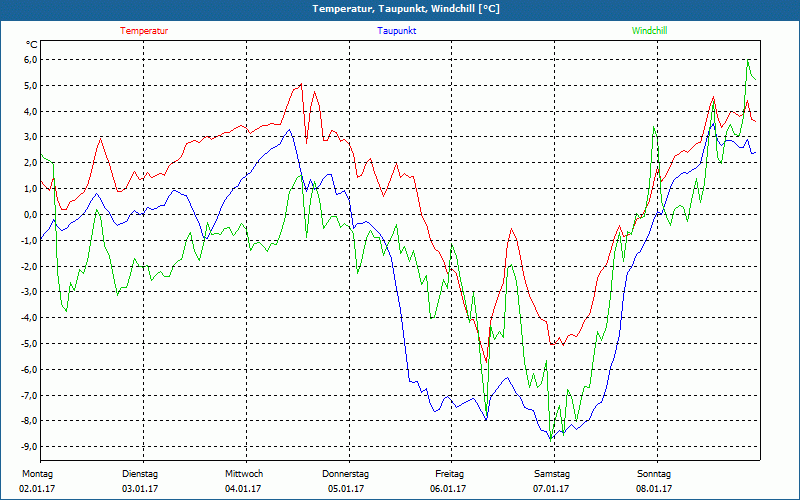Click the 6,0 y-axis value
800x500 pixels.
[31, 60]
